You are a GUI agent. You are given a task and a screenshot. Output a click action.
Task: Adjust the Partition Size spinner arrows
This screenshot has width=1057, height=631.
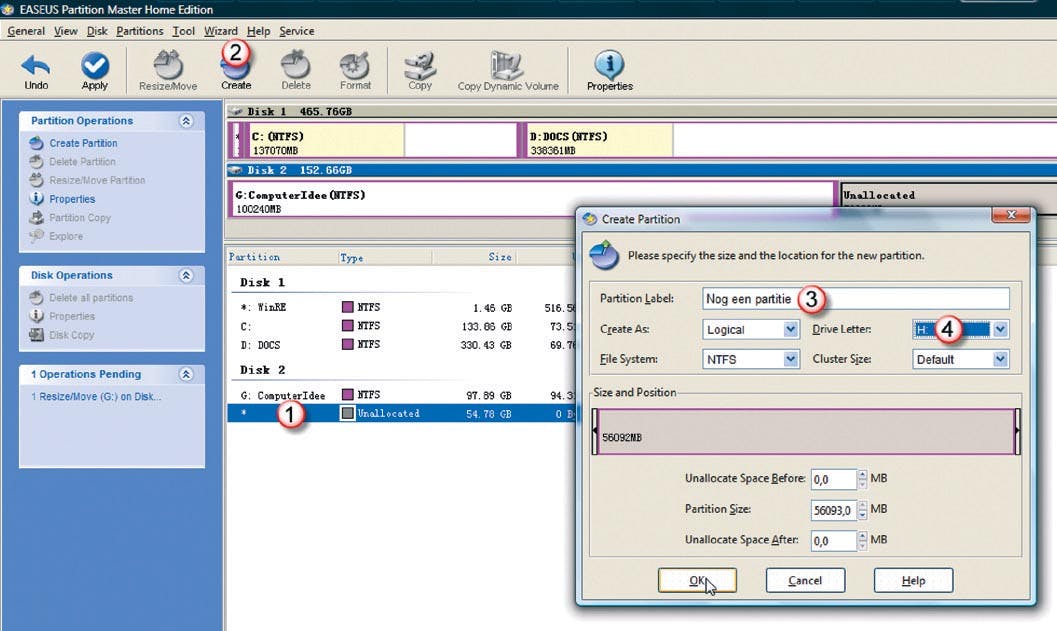click(x=862, y=510)
